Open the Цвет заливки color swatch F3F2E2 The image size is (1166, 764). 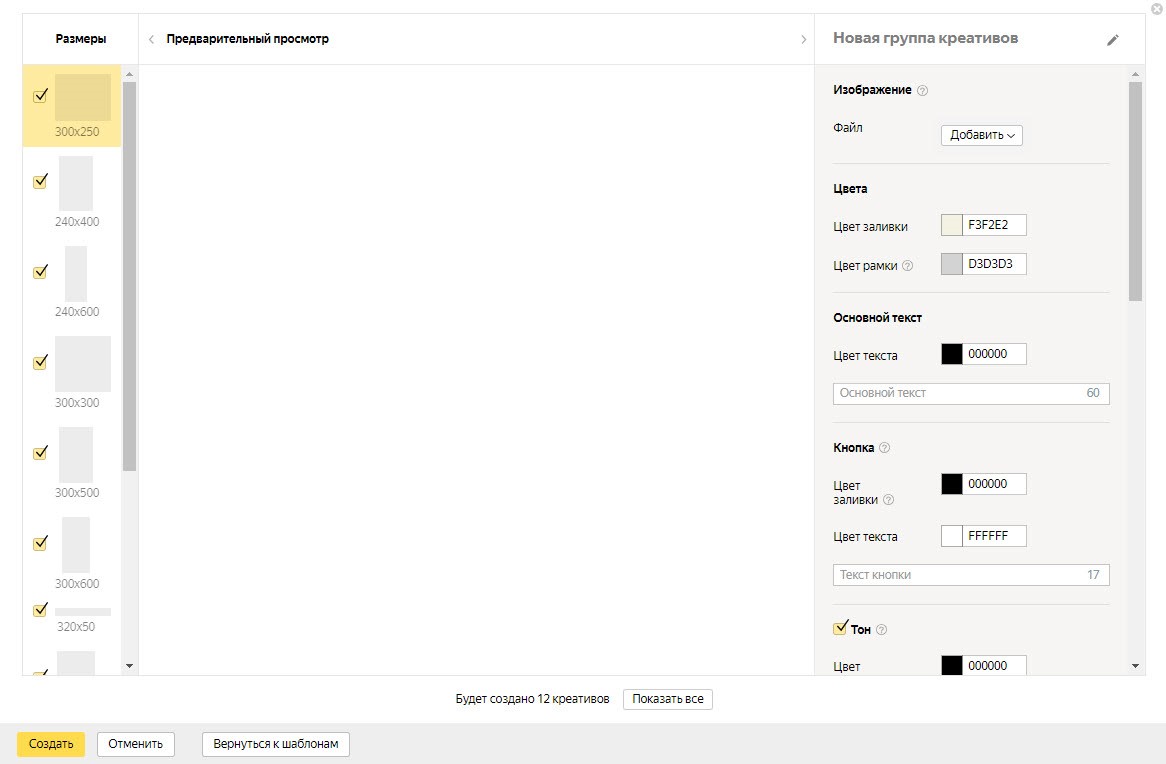pos(952,225)
